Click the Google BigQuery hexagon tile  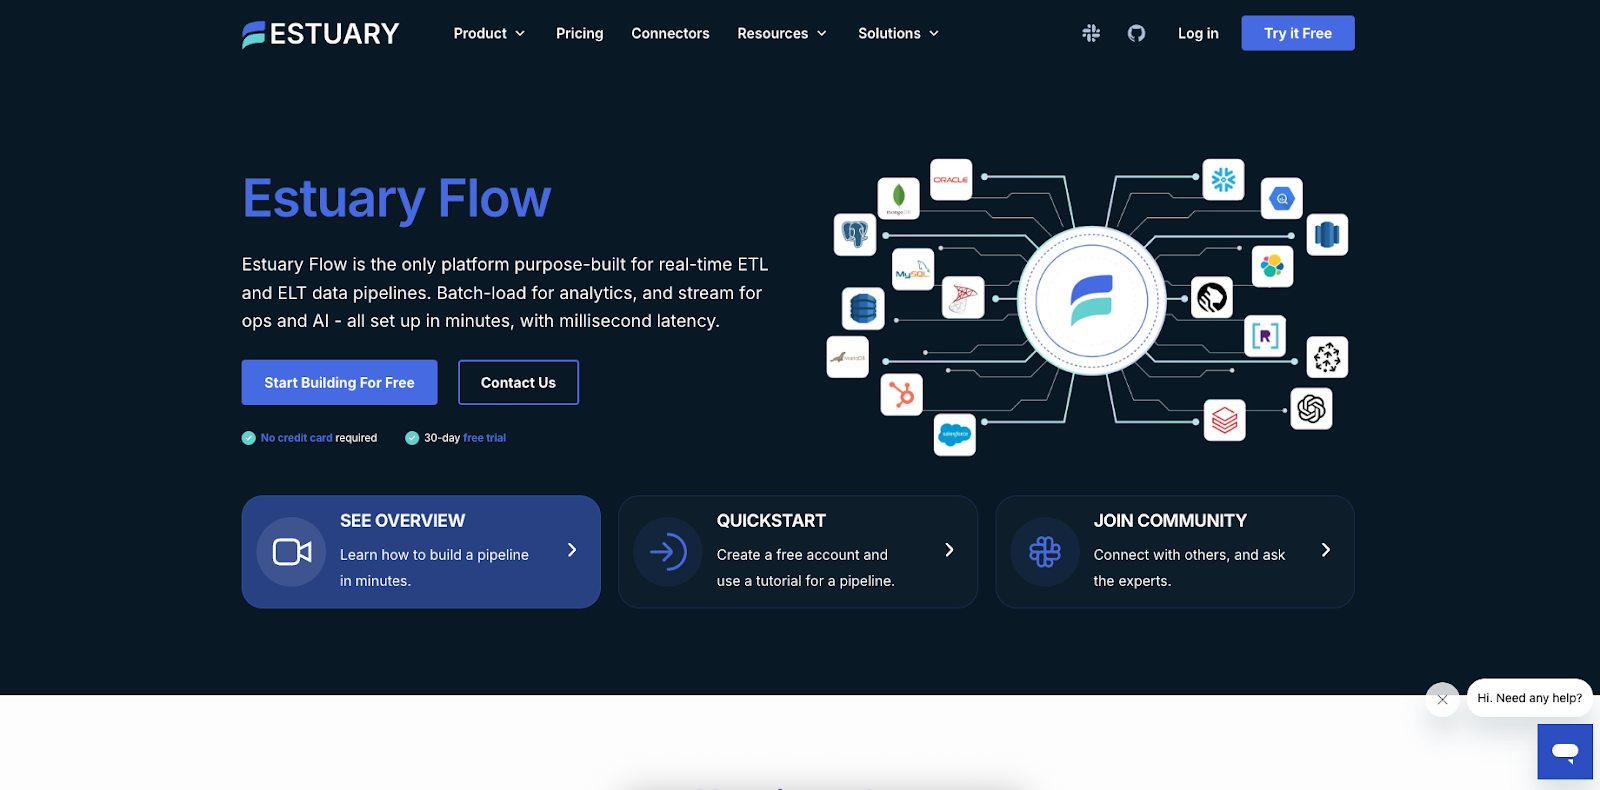click(1282, 199)
